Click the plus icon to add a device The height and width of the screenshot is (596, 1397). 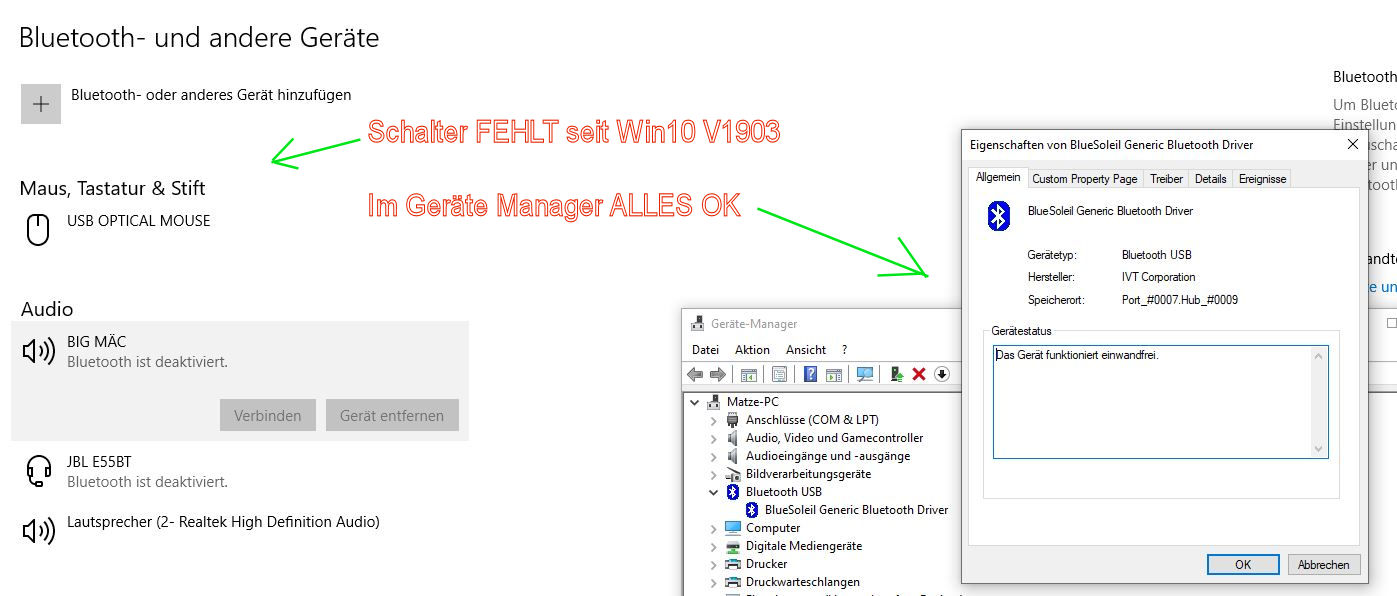click(x=41, y=104)
